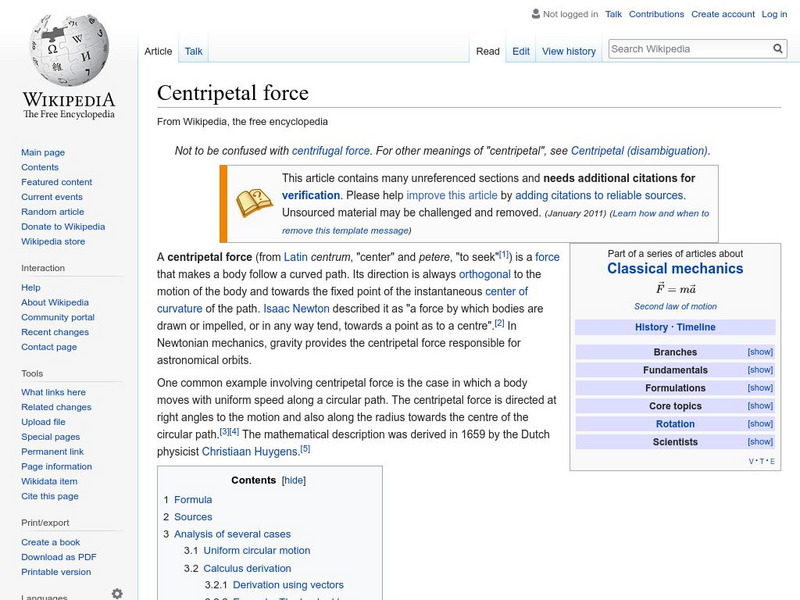Select the Read tab

click(488, 51)
